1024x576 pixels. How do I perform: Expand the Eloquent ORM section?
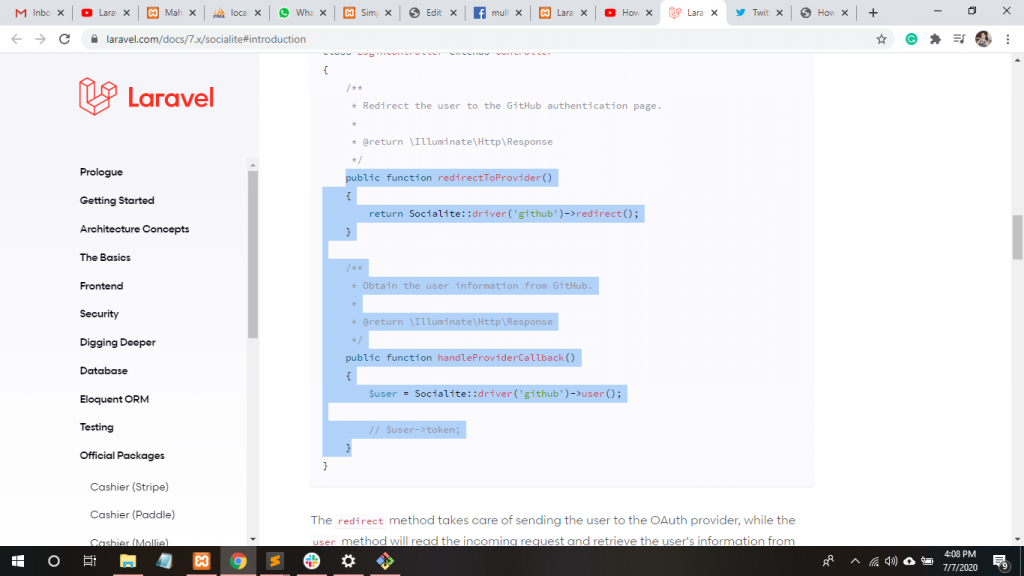tap(114, 399)
